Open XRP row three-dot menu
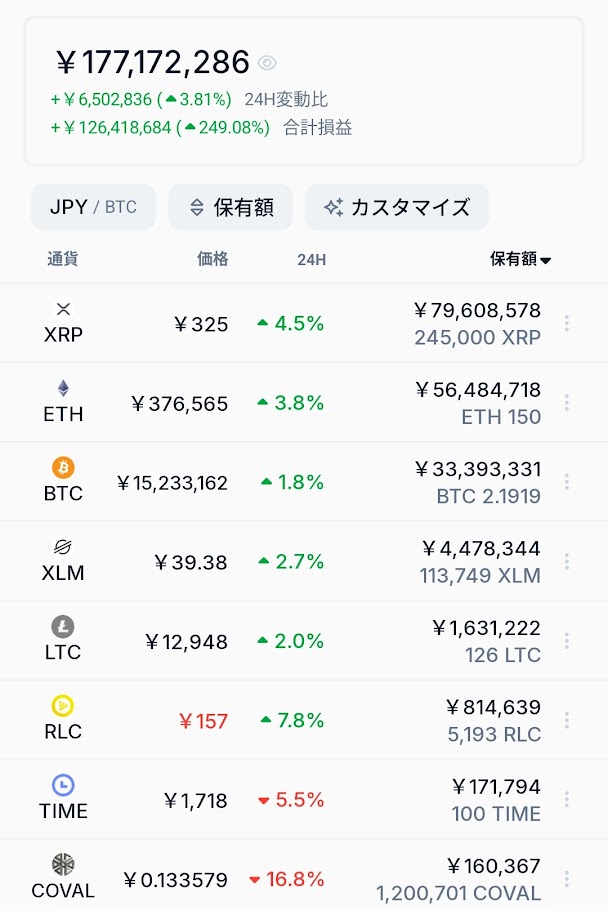The height and width of the screenshot is (911, 608). [x=567, y=323]
